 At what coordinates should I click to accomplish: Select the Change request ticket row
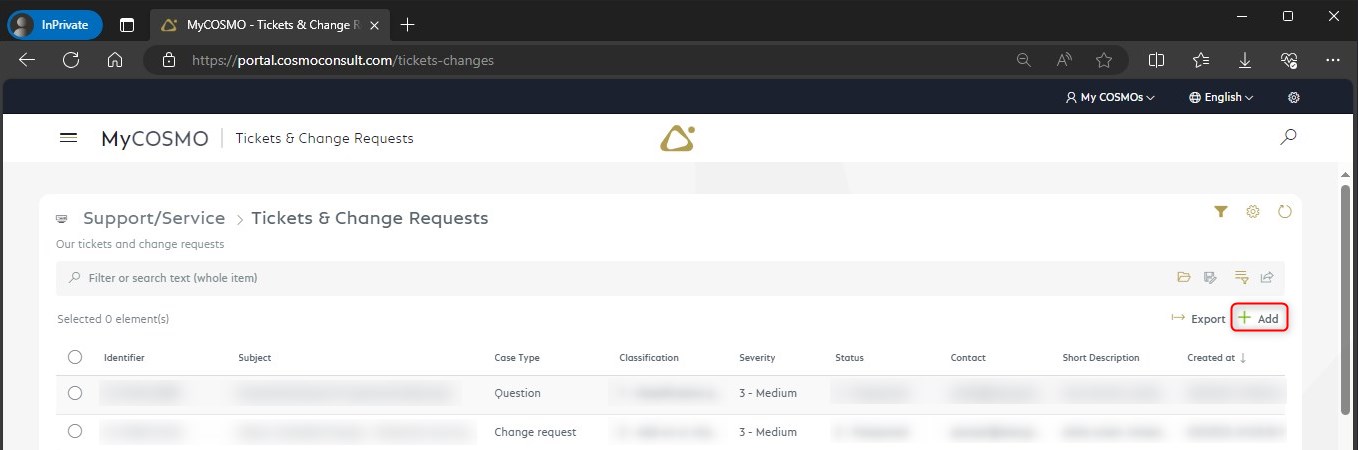75,432
